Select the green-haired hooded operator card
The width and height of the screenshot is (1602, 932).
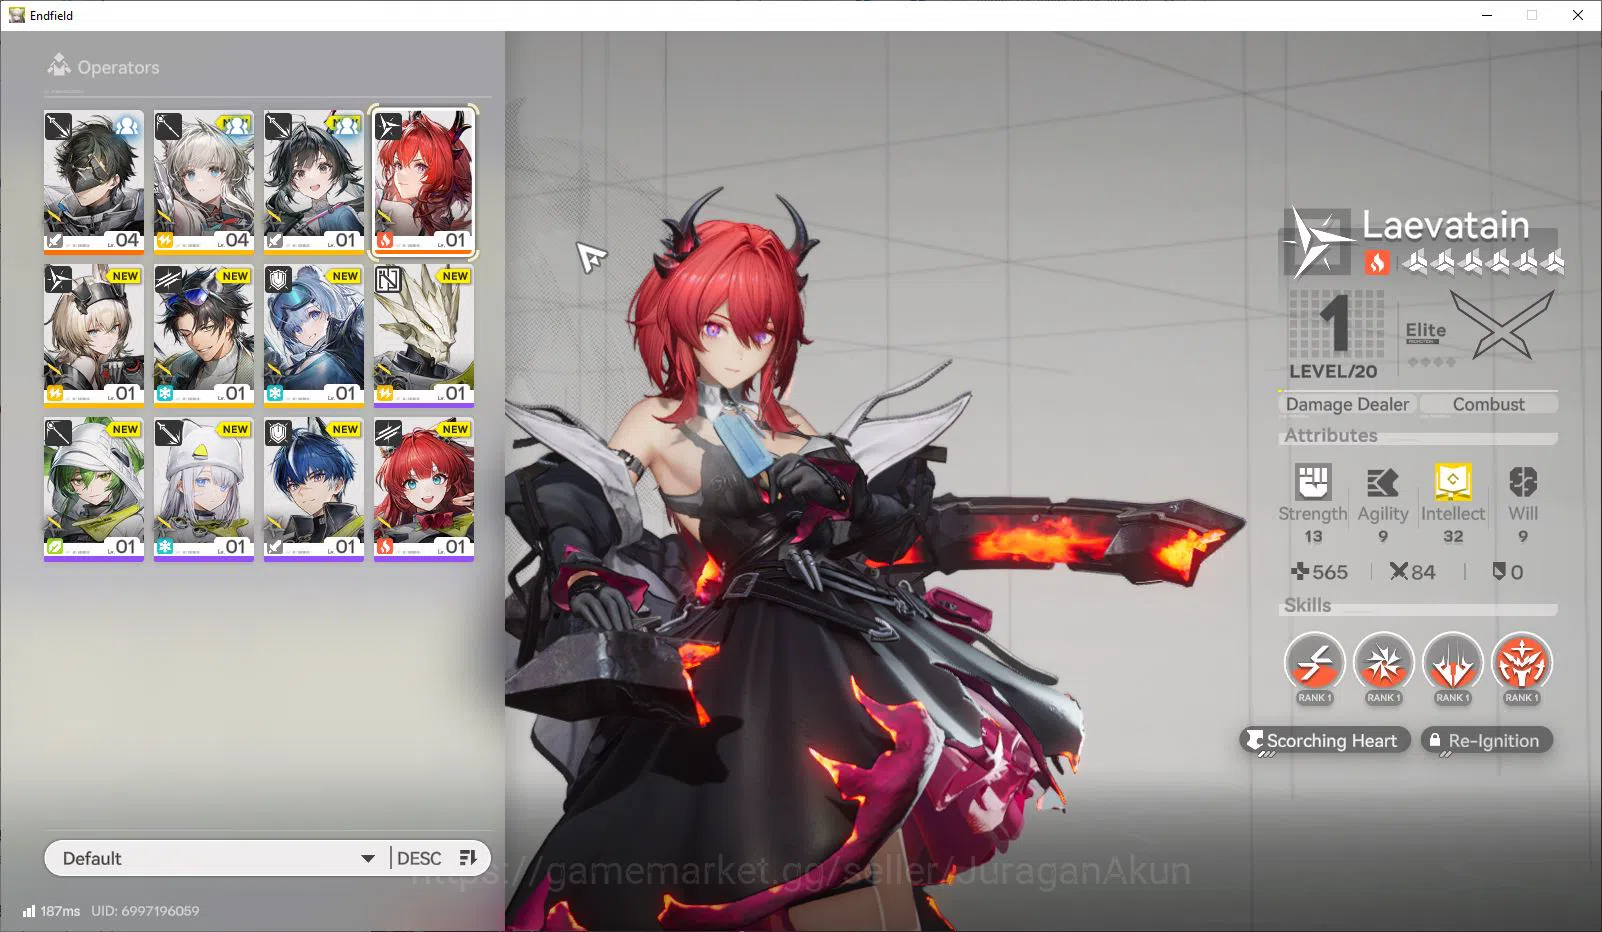pyautogui.click(x=94, y=489)
